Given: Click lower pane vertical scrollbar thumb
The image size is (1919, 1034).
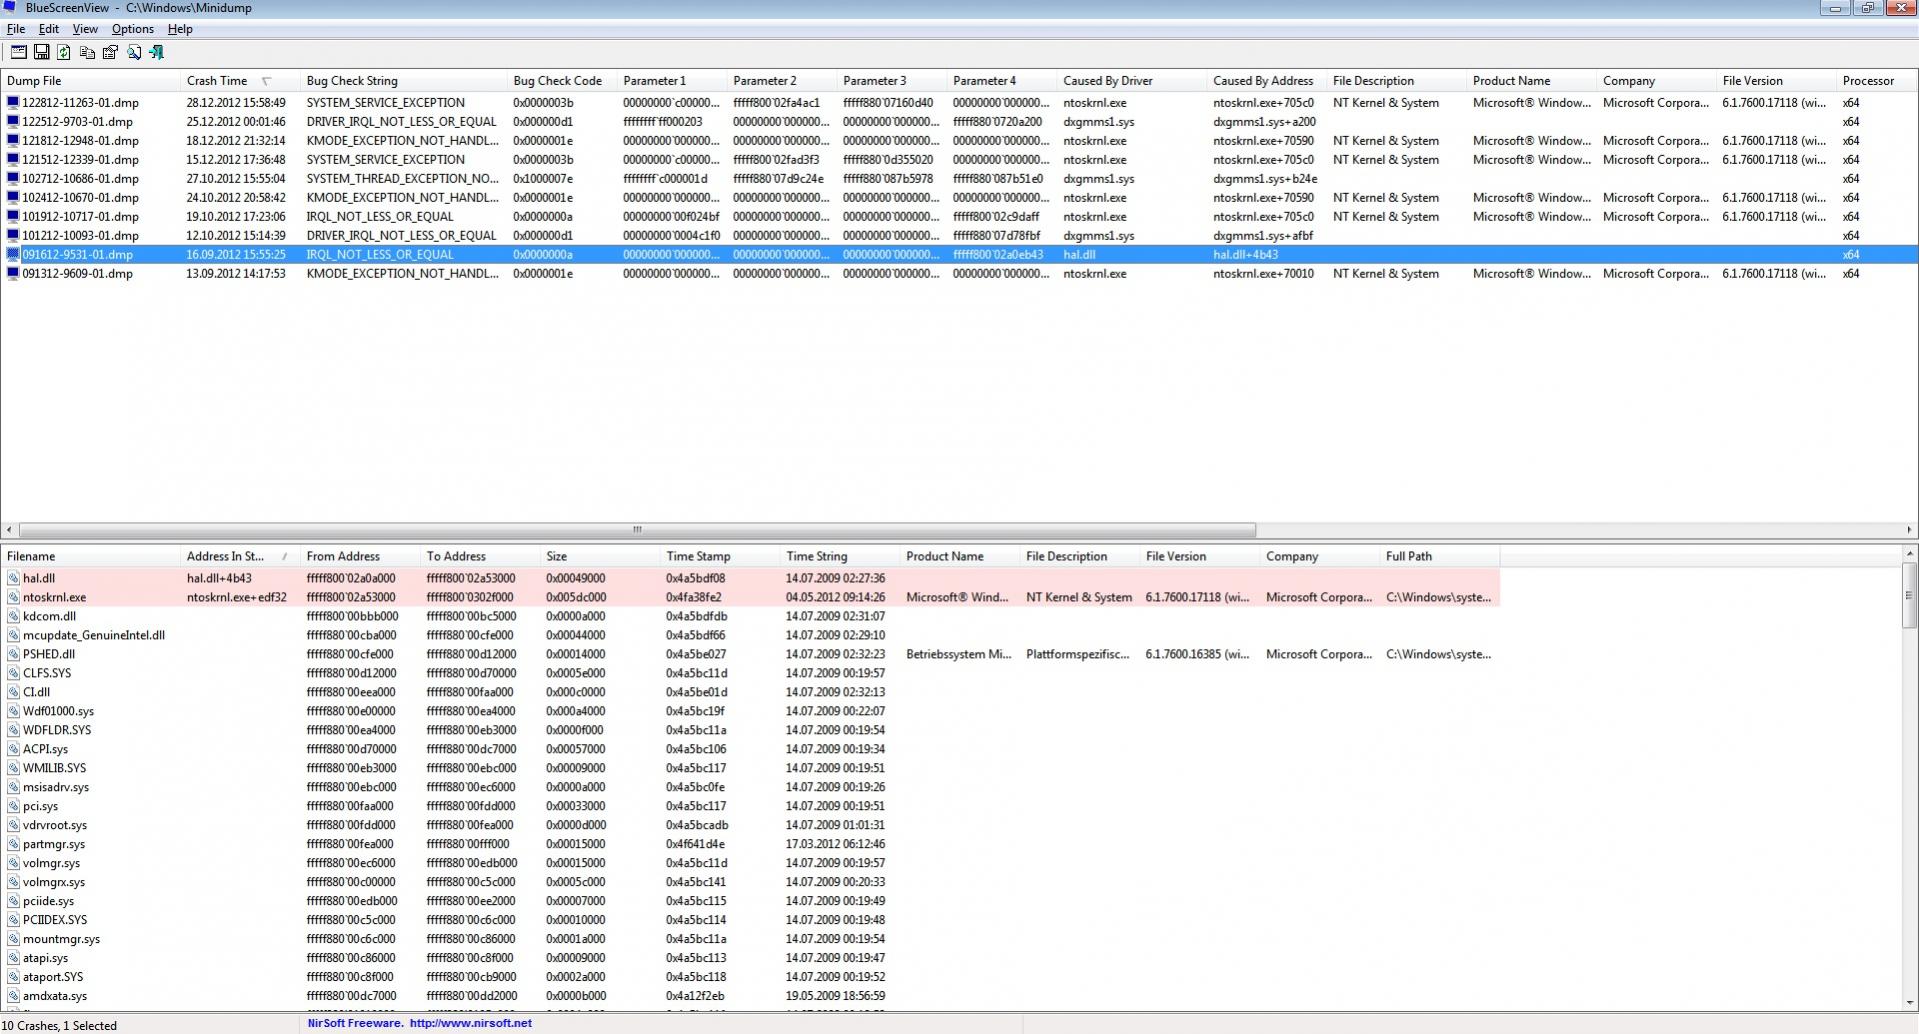Looking at the screenshot, I should [x=1910, y=595].
